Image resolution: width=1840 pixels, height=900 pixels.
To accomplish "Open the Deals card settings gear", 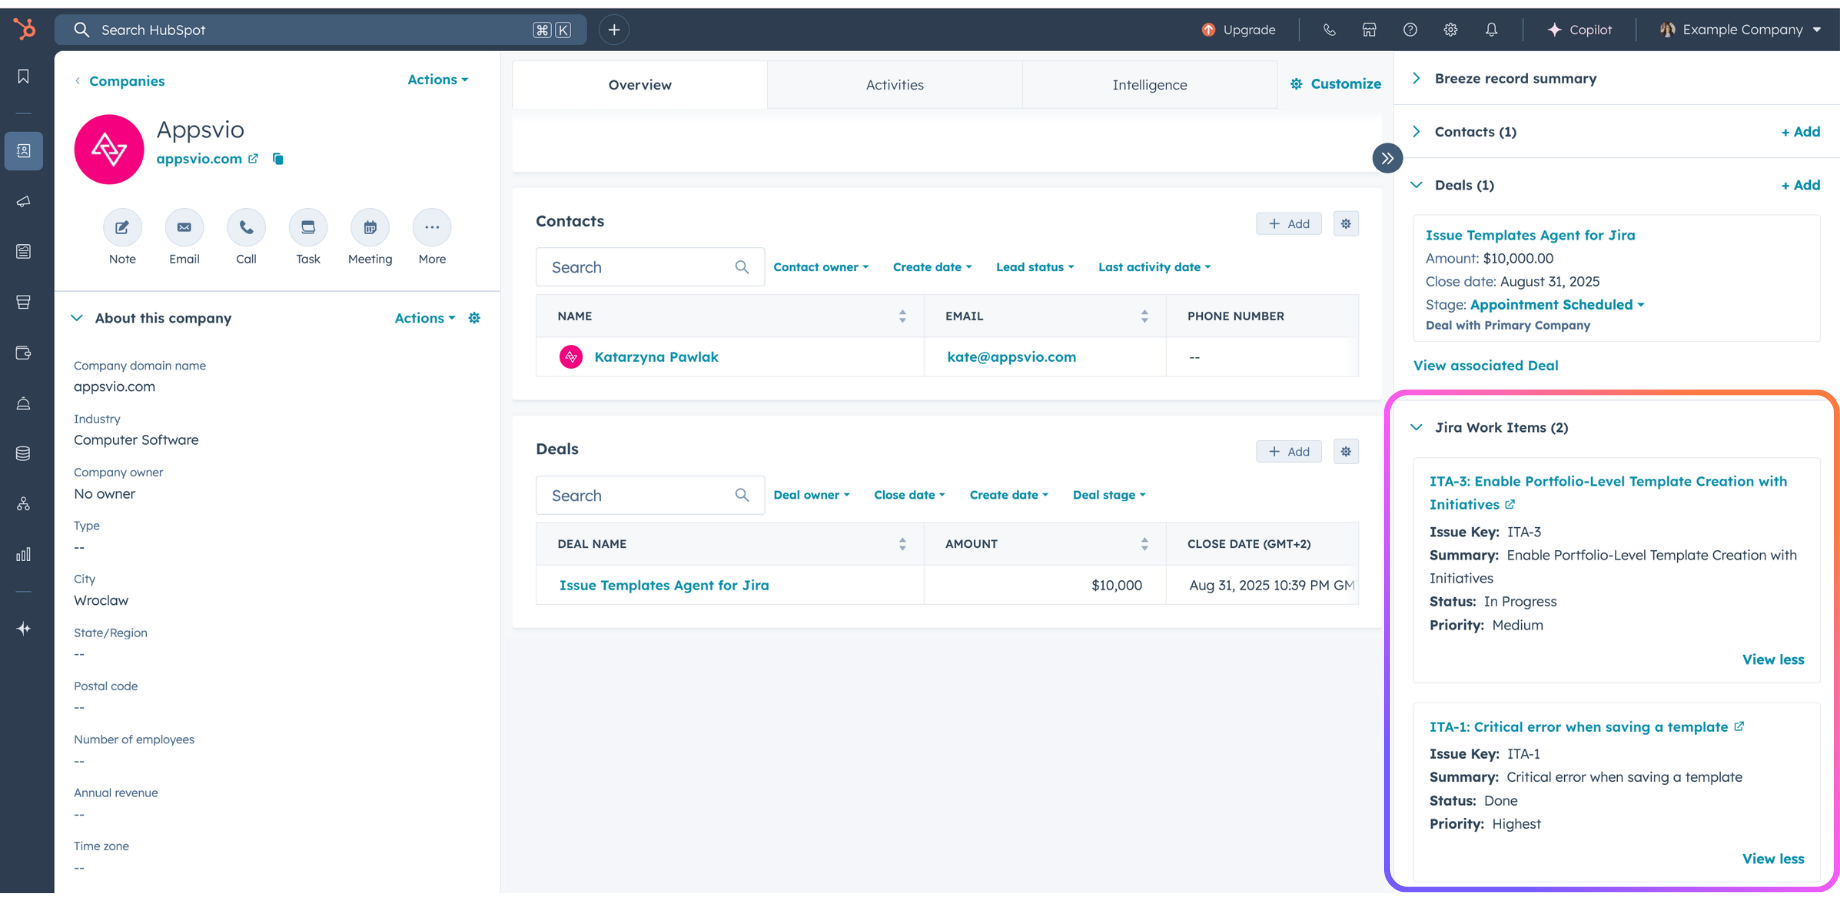I will coord(1346,452).
